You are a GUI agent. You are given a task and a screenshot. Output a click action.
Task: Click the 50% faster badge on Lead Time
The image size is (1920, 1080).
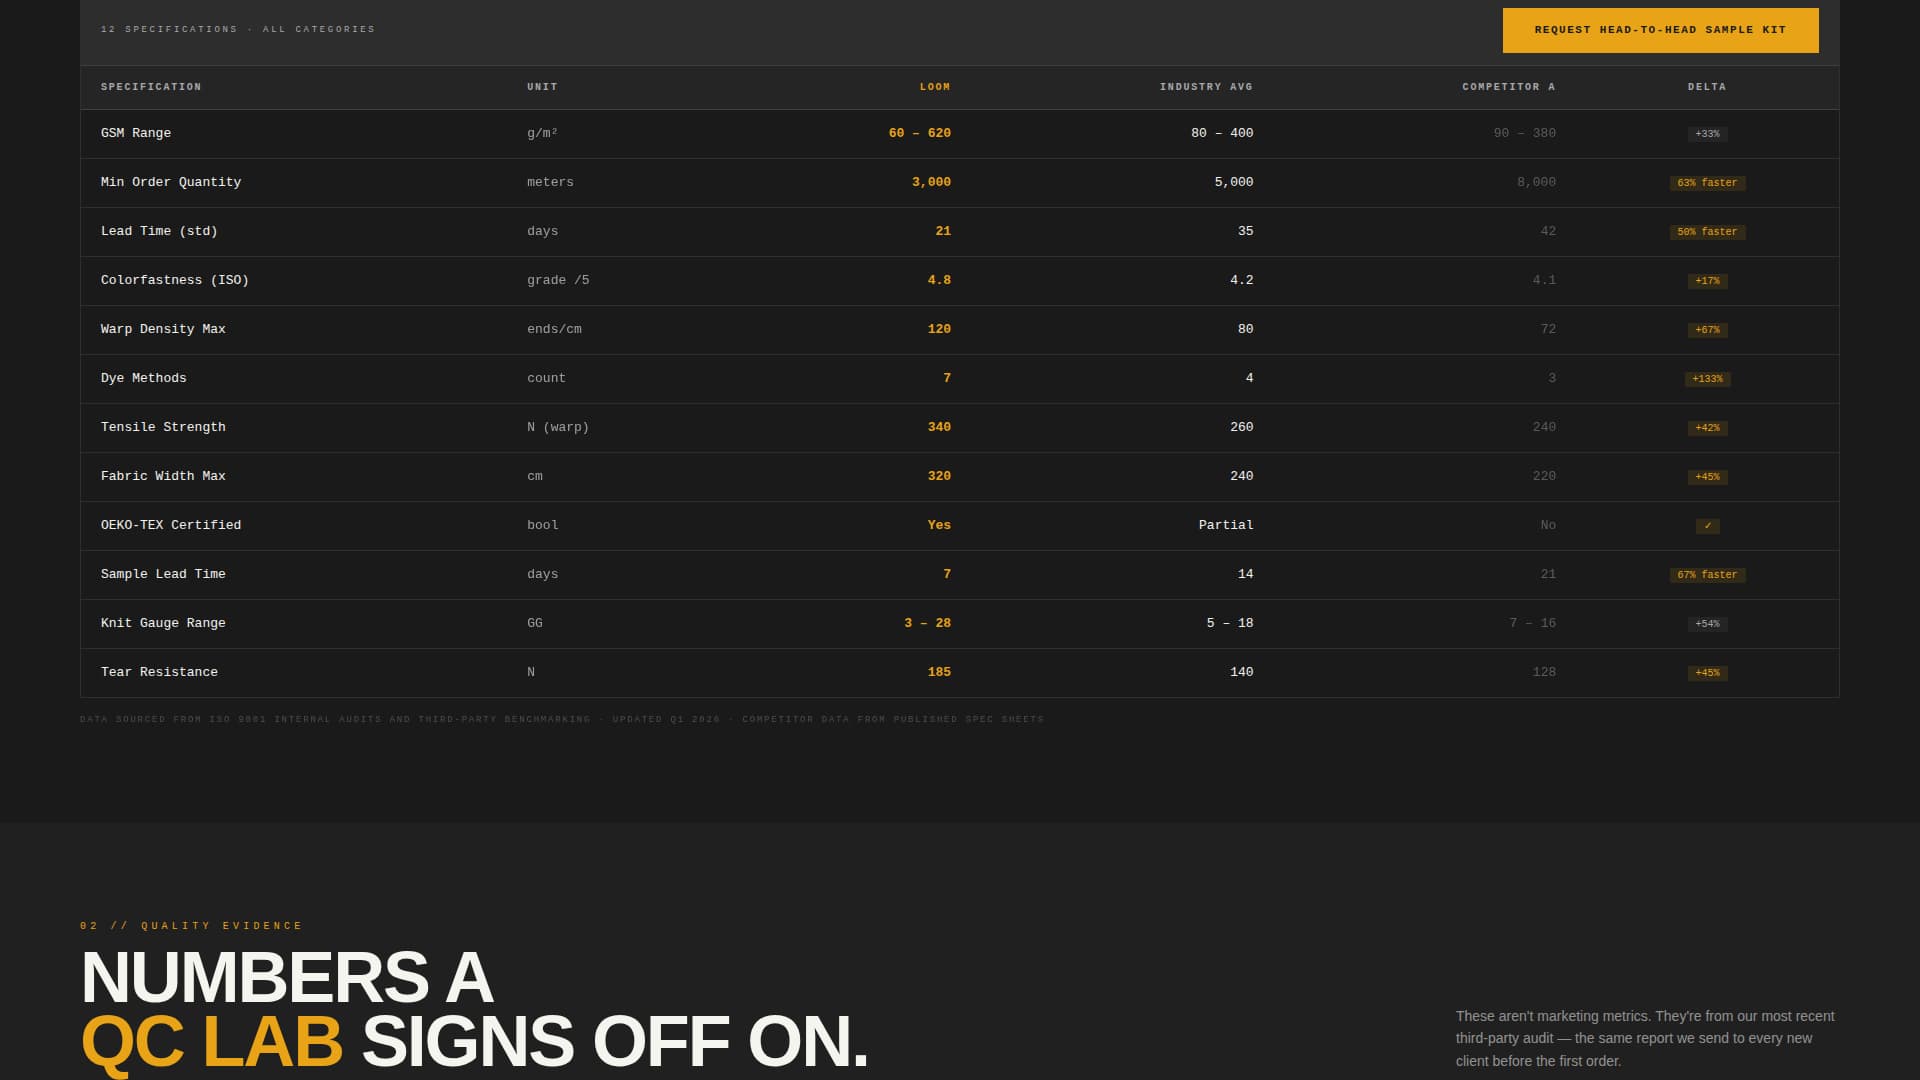1708,231
